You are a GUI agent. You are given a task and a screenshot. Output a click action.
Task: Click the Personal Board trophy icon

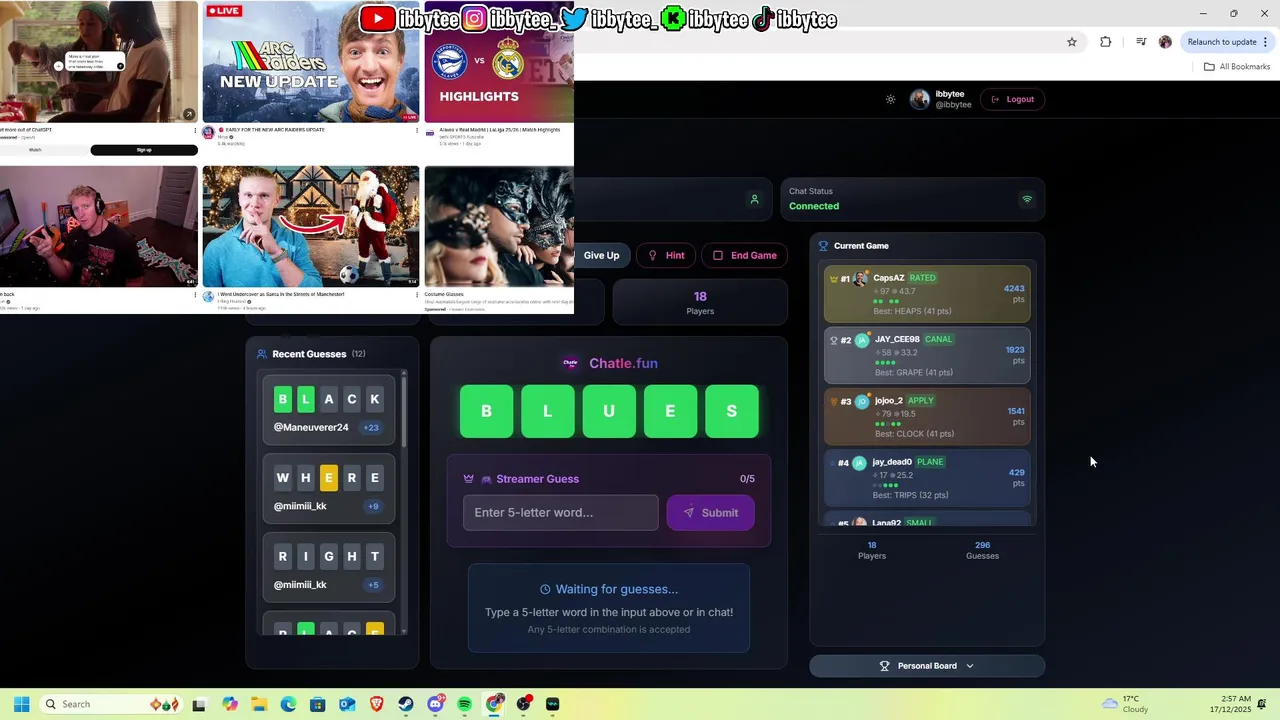click(884, 666)
